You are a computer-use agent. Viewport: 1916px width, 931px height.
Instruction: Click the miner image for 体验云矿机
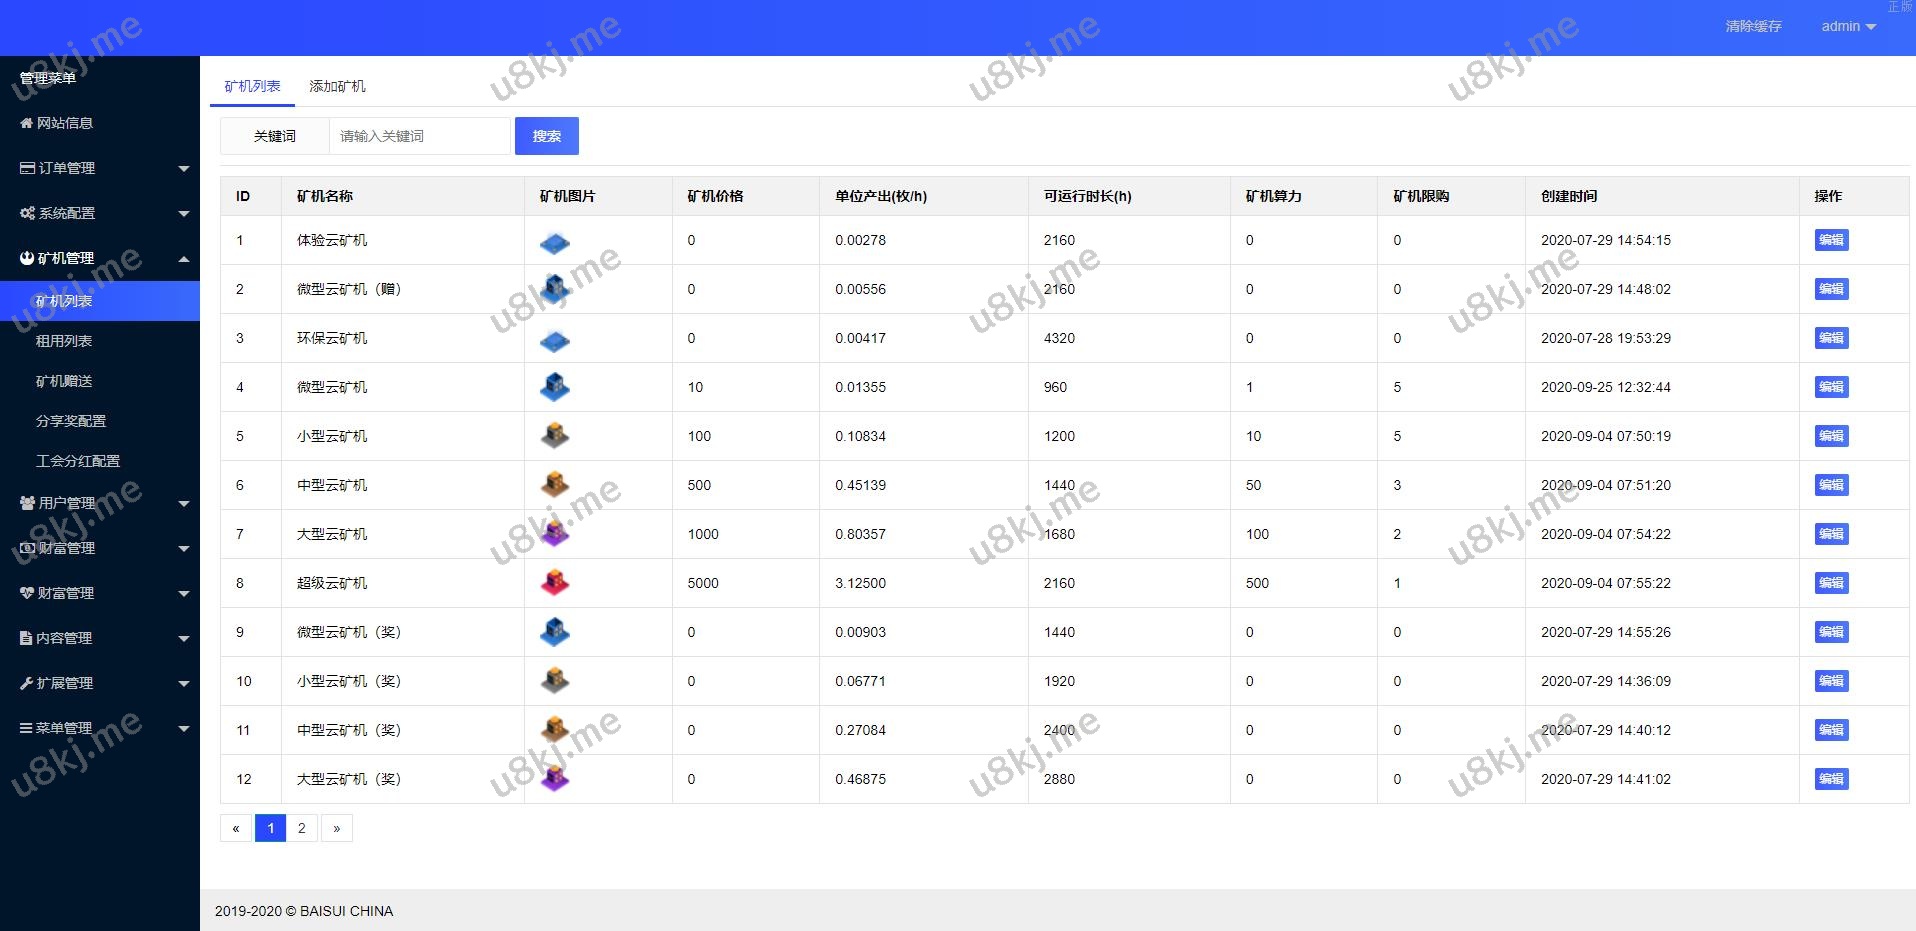pyautogui.click(x=554, y=242)
